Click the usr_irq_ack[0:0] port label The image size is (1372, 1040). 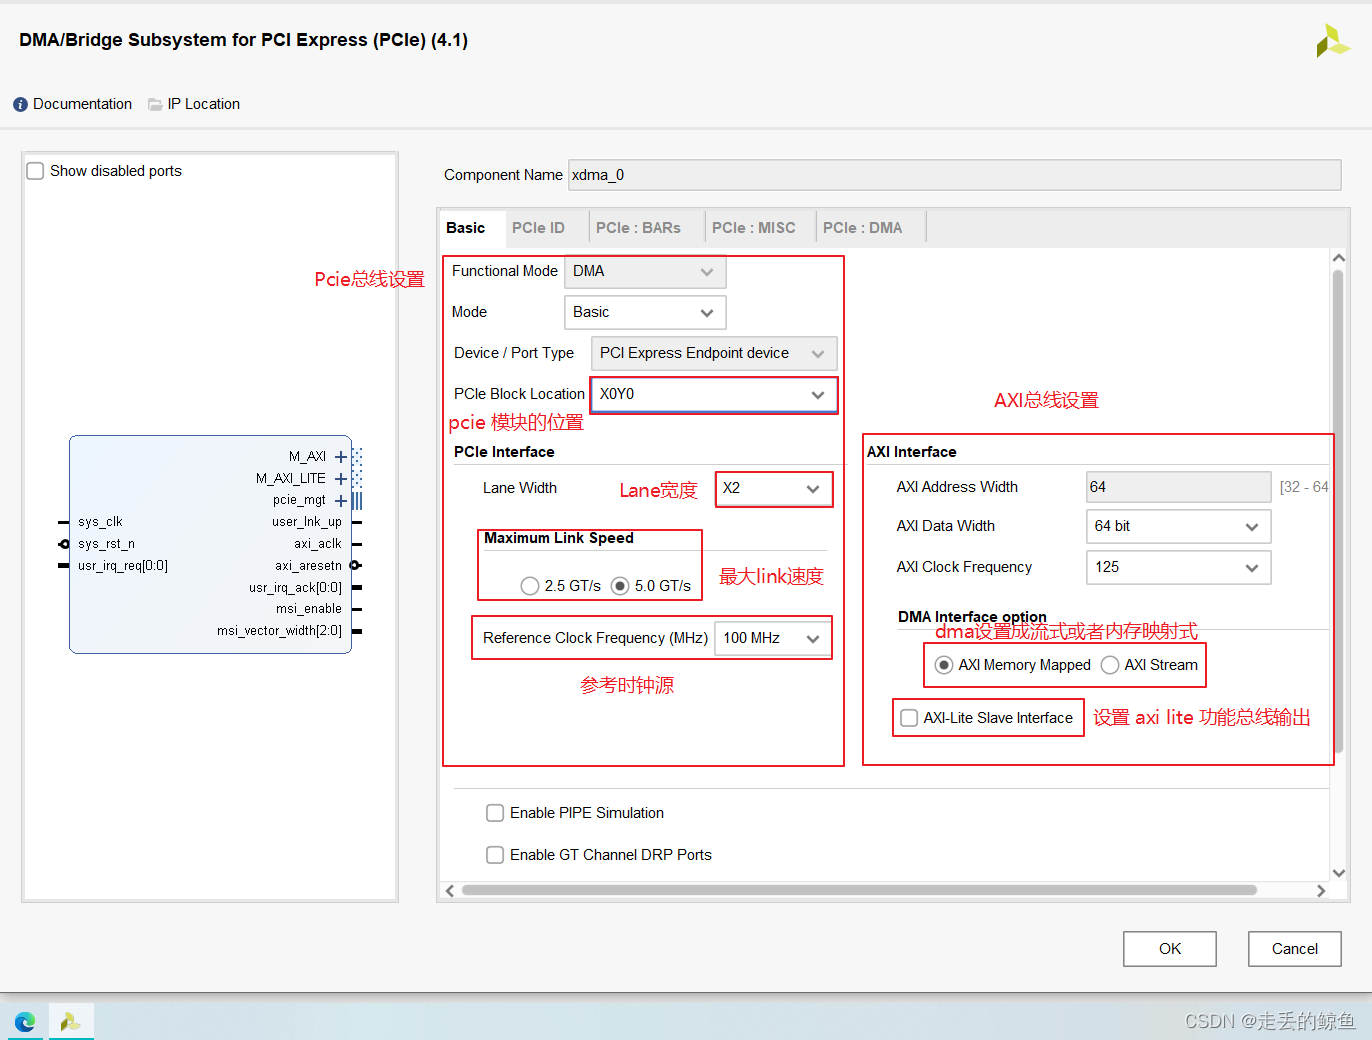296,588
